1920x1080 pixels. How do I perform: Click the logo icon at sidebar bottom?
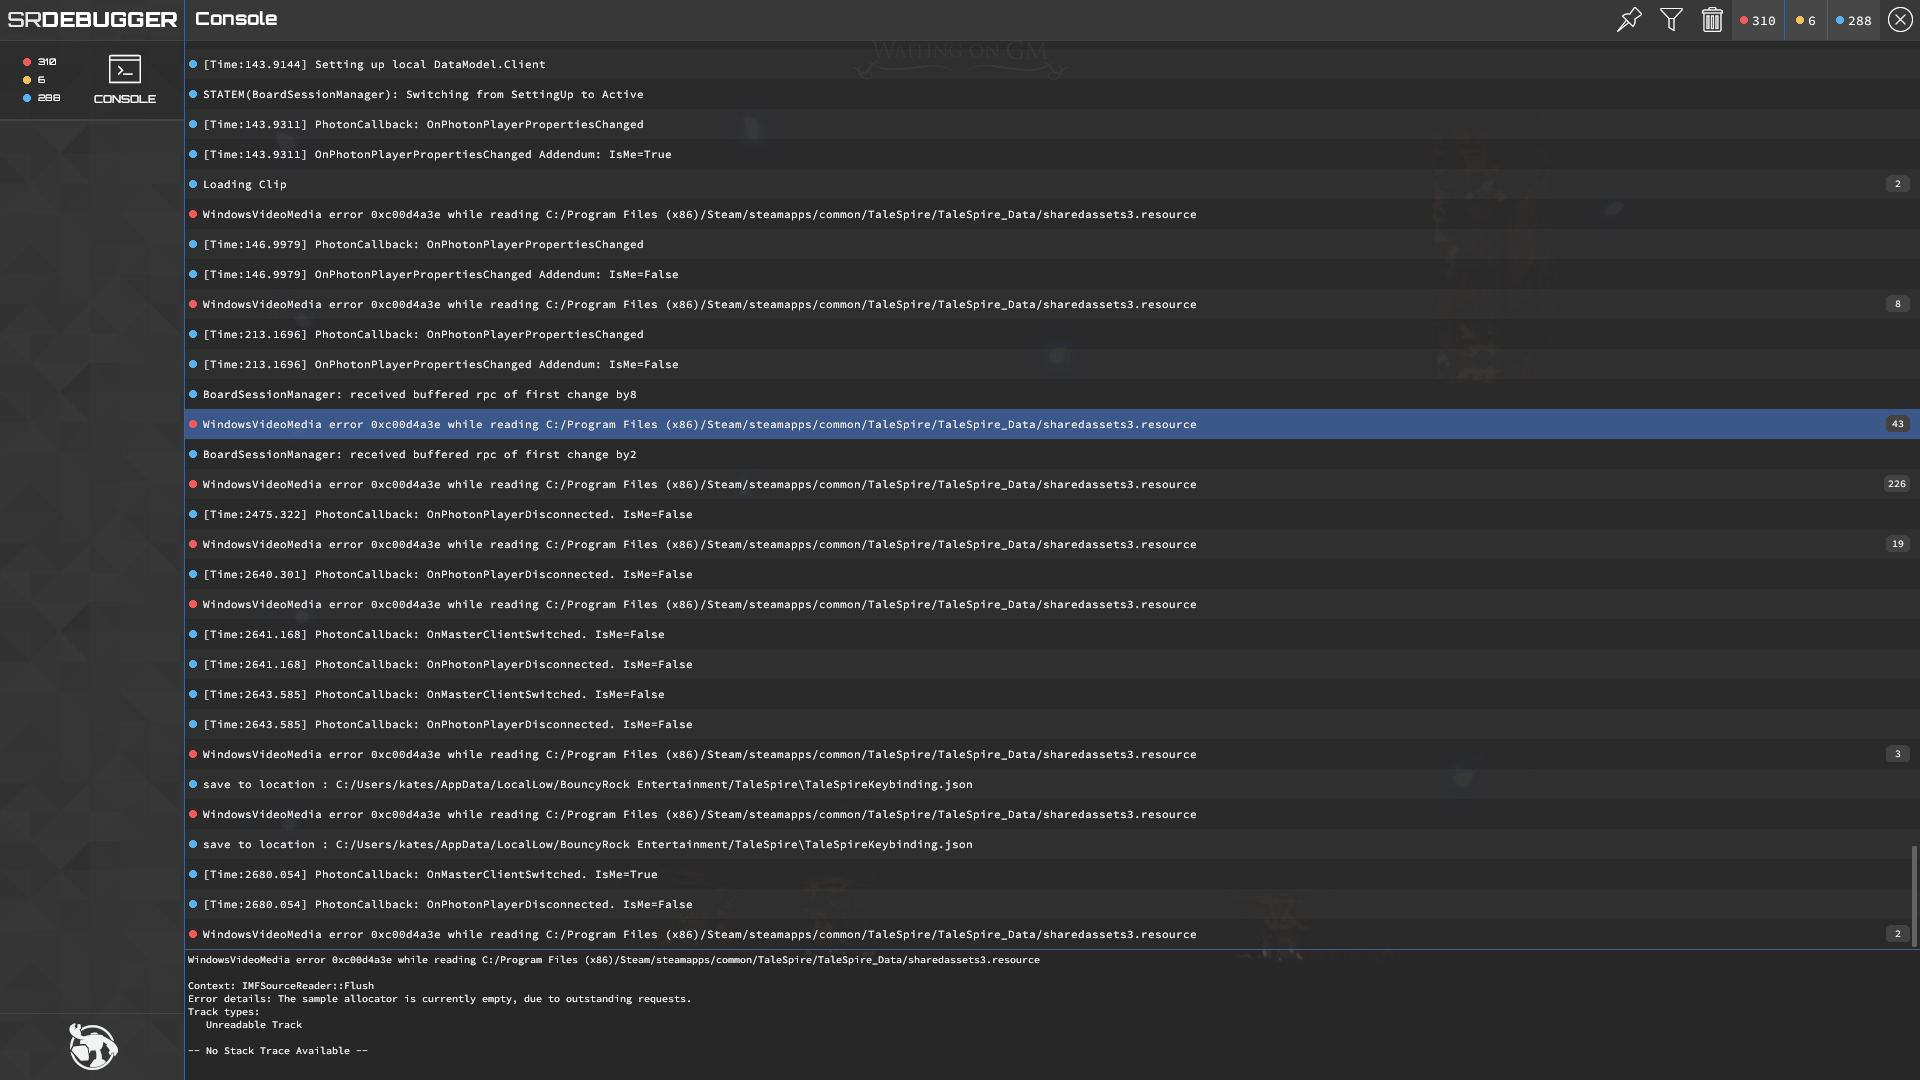[x=93, y=1046]
